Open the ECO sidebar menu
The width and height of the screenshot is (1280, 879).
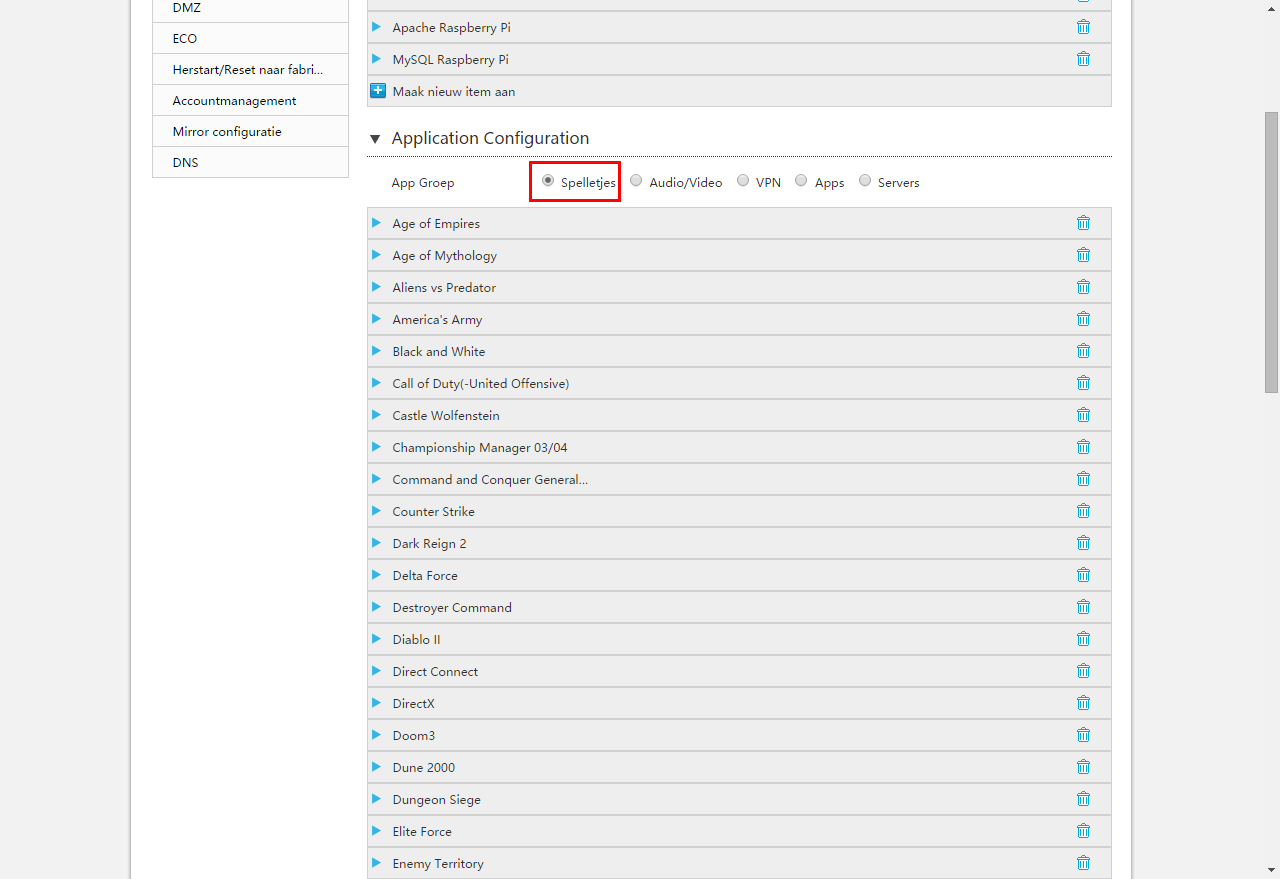click(250, 38)
